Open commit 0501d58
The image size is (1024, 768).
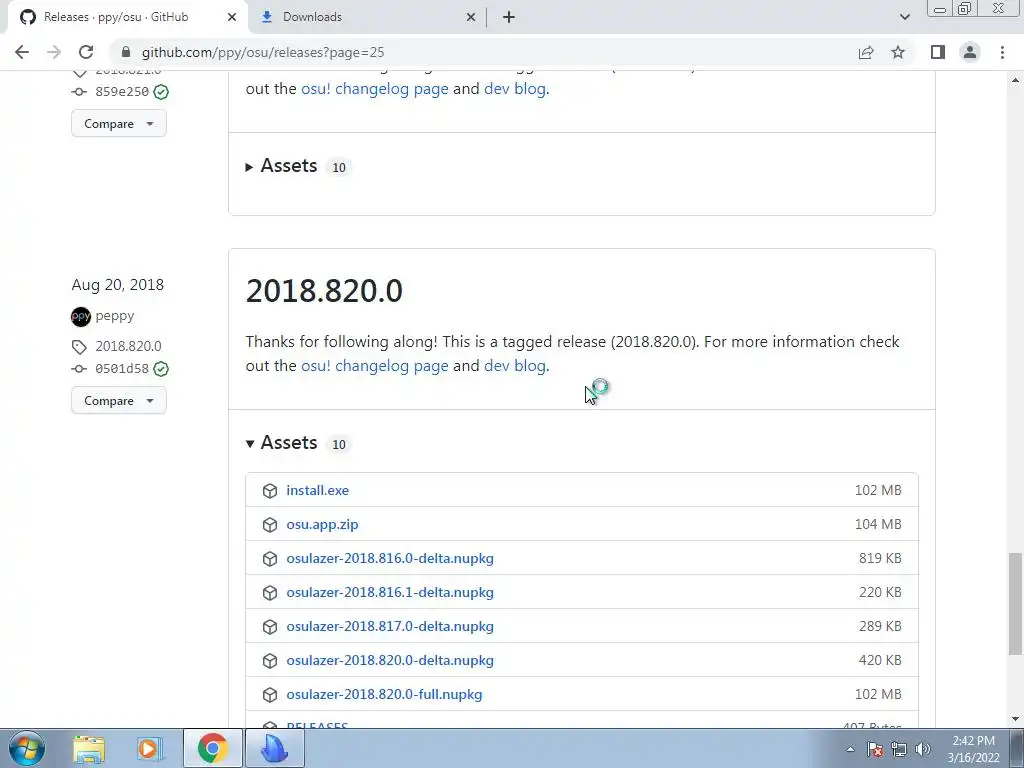(122, 369)
